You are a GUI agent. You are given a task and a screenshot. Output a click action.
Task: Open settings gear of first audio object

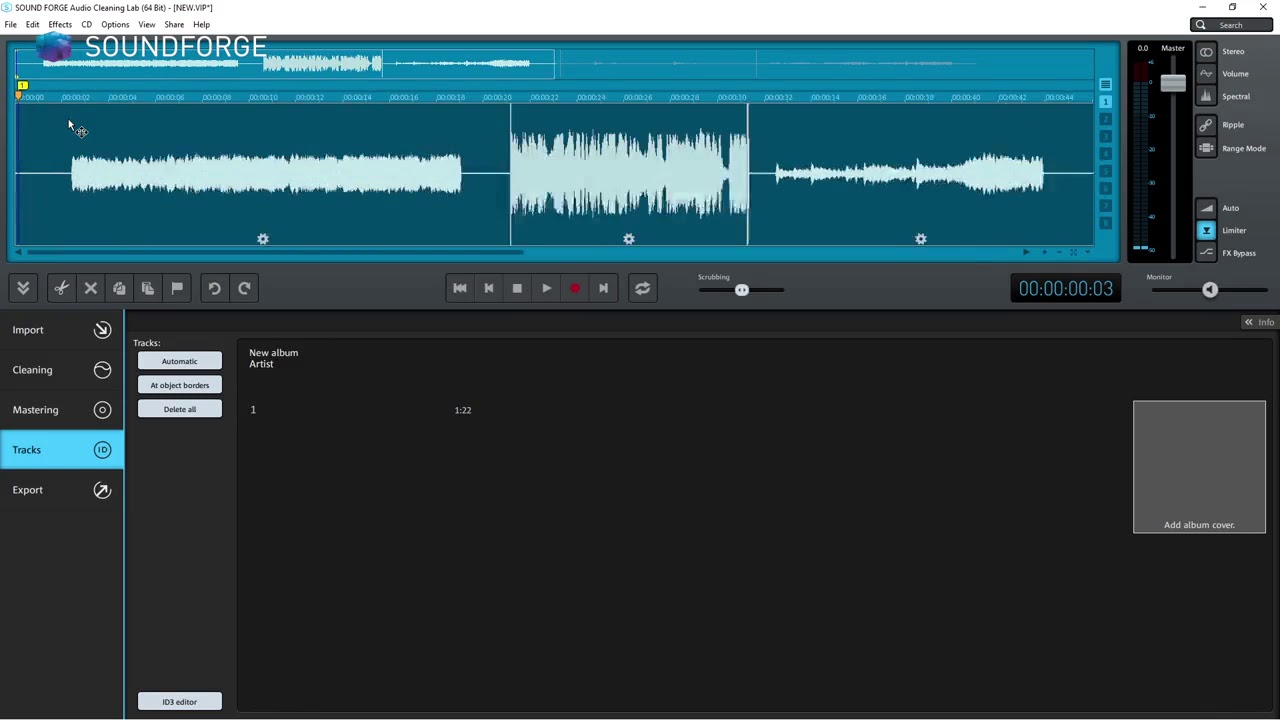(x=263, y=239)
